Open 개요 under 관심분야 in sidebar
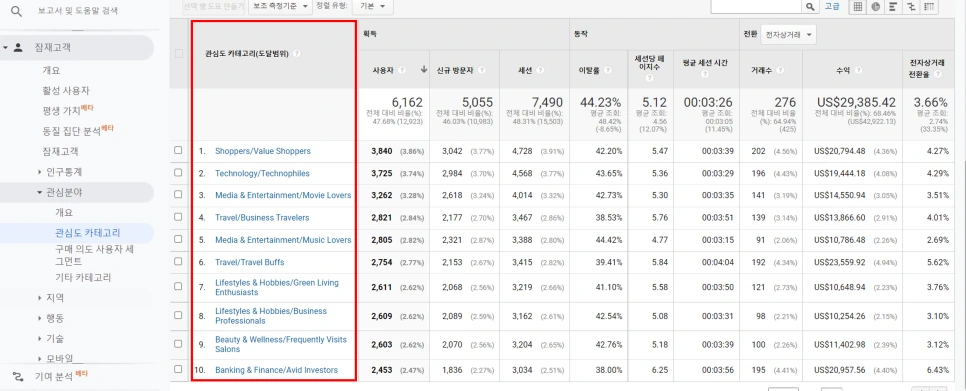This screenshot has width=966, height=391. (x=63, y=212)
